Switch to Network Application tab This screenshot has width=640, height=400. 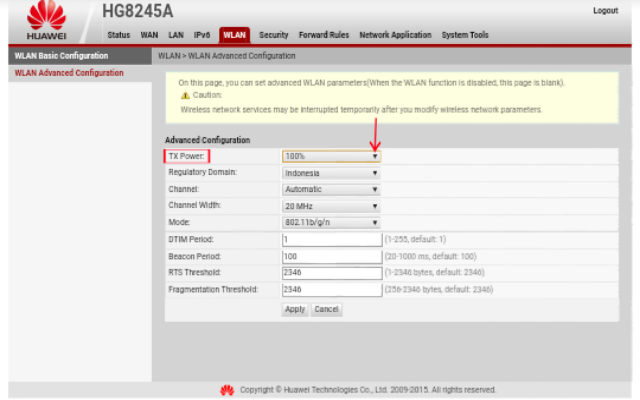tap(395, 35)
